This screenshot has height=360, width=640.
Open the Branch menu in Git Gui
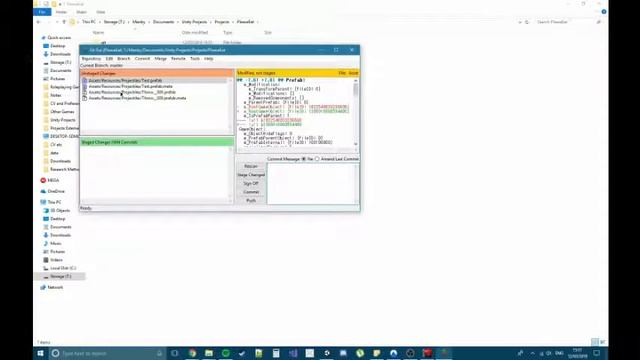click(123, 59)
